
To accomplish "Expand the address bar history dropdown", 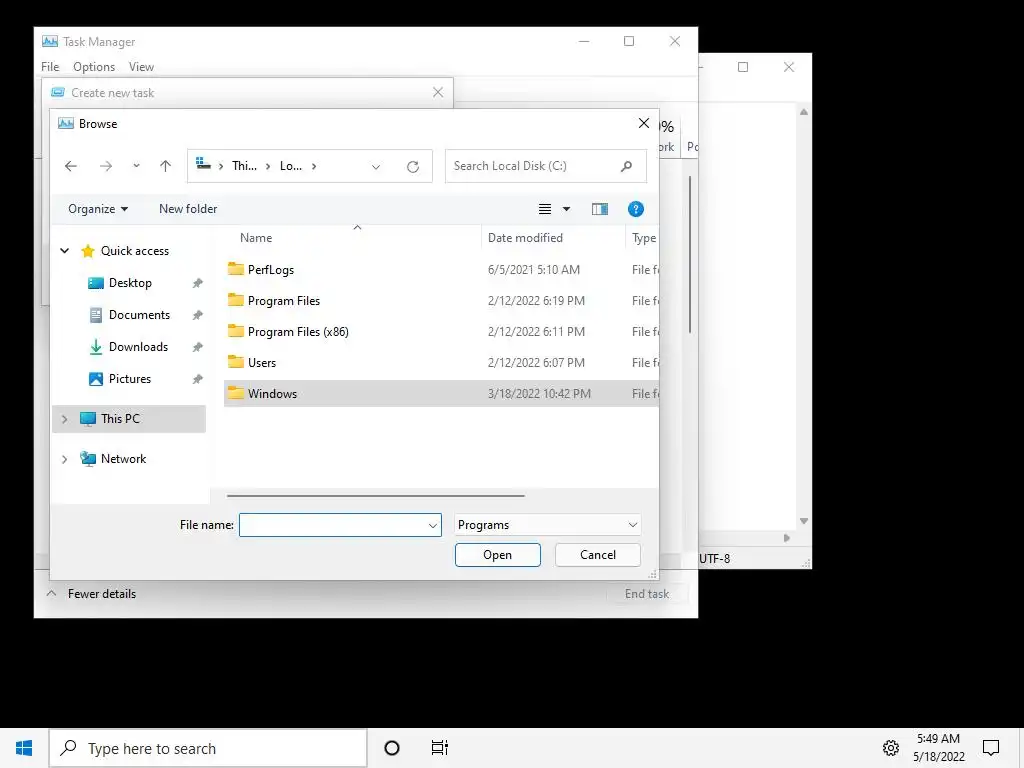I will 376,167.
